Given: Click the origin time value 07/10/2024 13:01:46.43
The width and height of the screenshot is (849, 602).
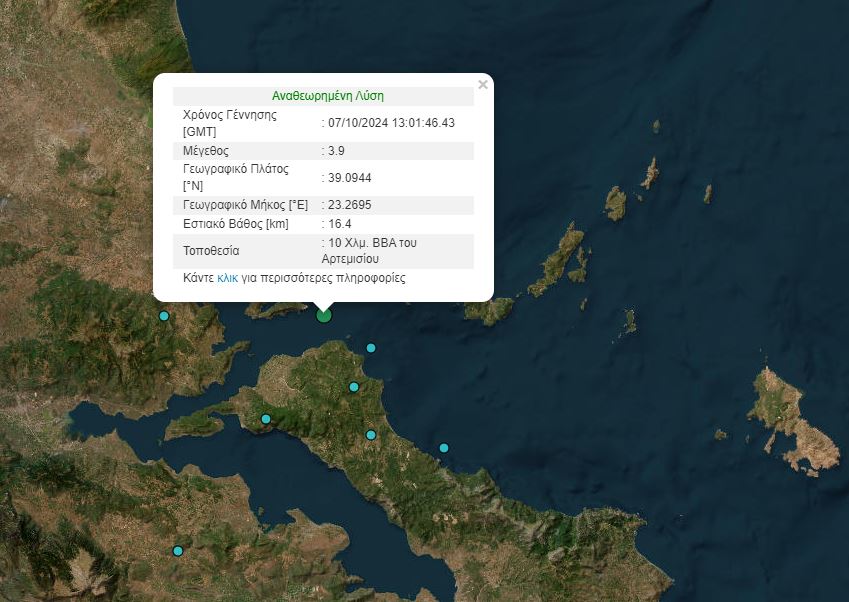Looking at the screenshot, I should (391, 123).
